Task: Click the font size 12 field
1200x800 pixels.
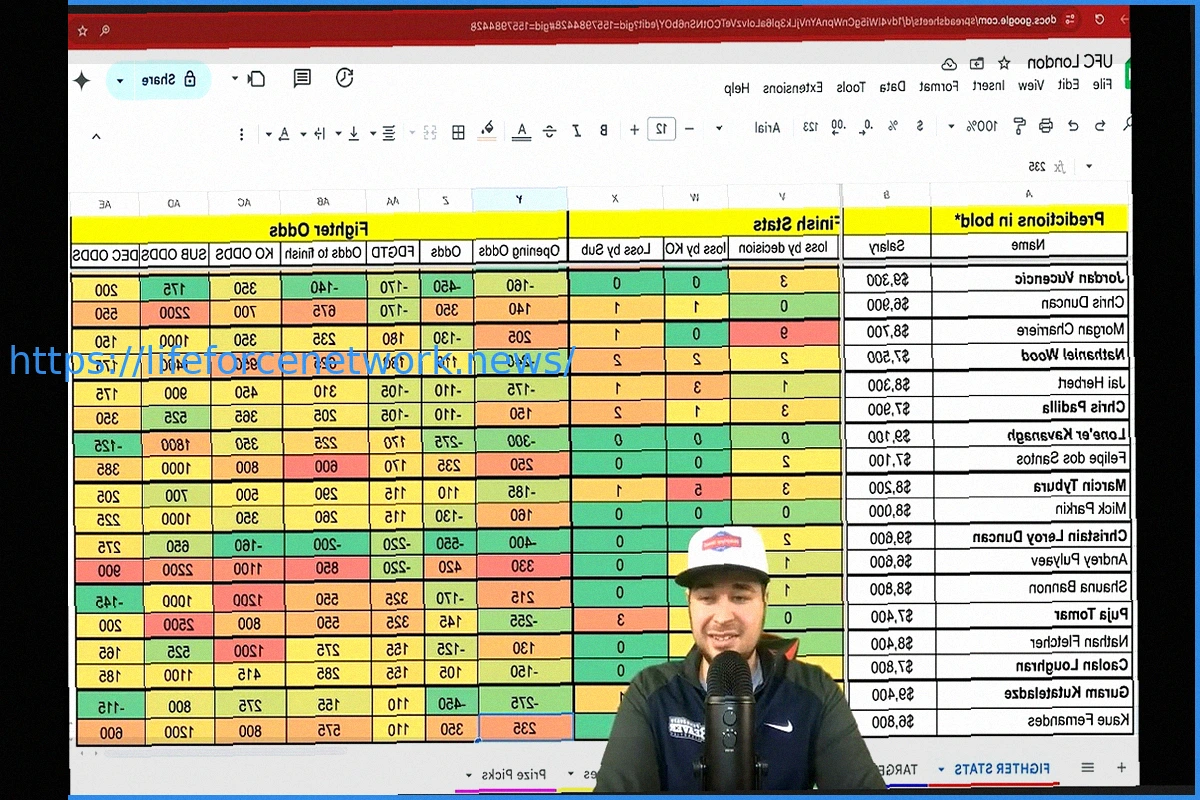Action: click(661, 129)
